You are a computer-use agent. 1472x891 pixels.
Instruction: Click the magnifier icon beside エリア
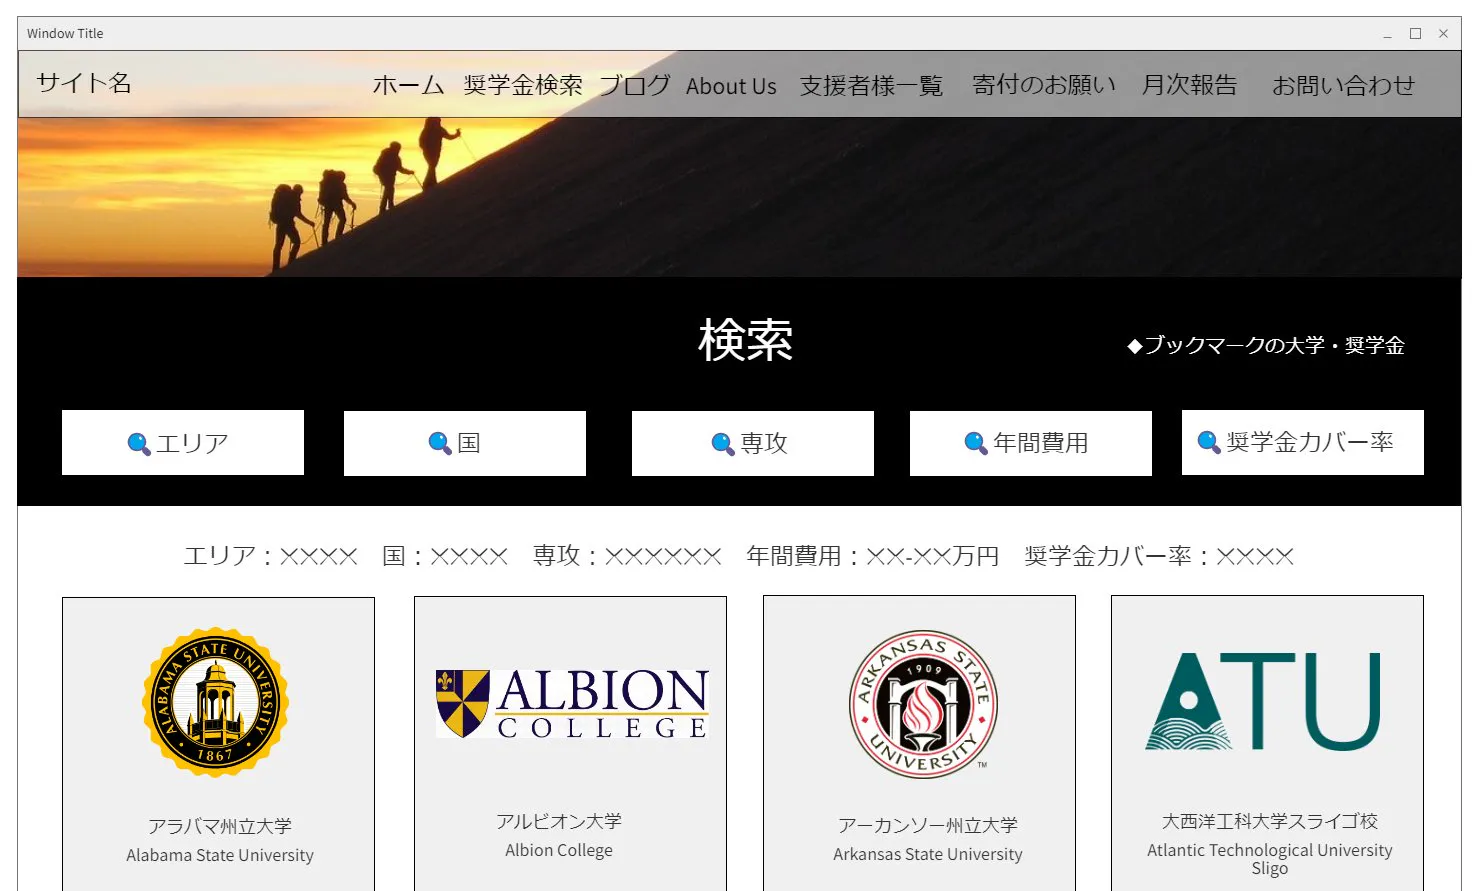click(x=139, y=443)
